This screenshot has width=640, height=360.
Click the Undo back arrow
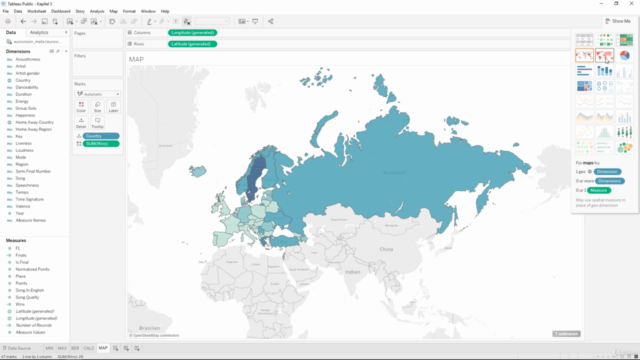pyautogui.click(x=23, y=21)
